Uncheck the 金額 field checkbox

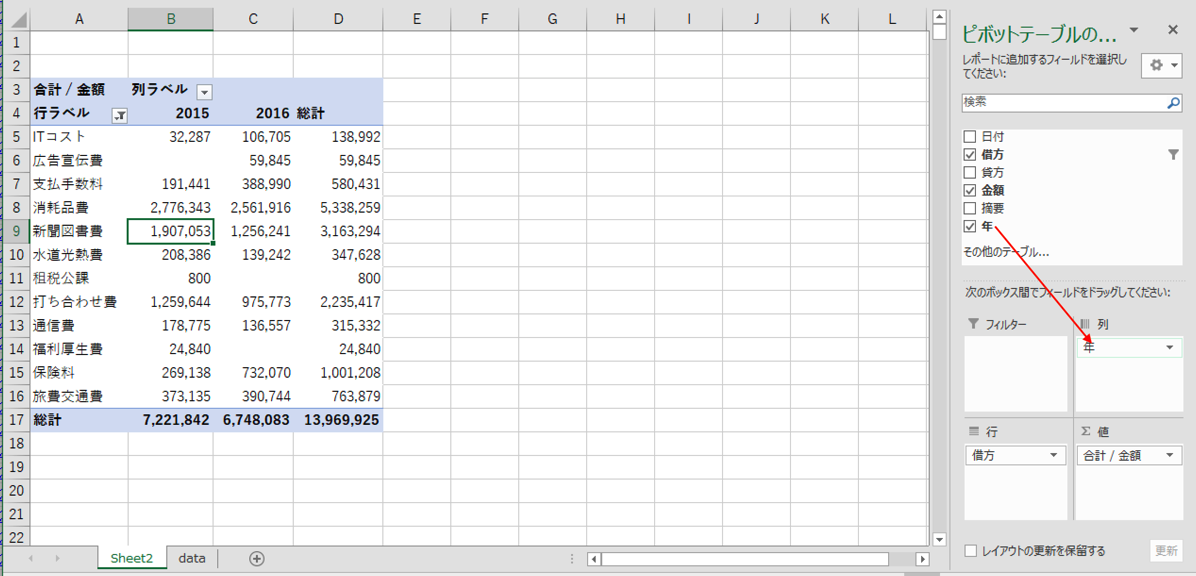pyautogui.click(x=969, y=191)
